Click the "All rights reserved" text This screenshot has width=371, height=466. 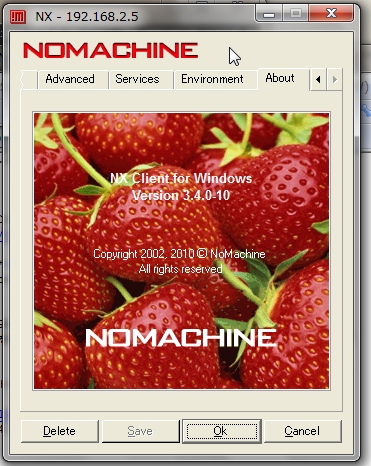click(x=181, y=269)
